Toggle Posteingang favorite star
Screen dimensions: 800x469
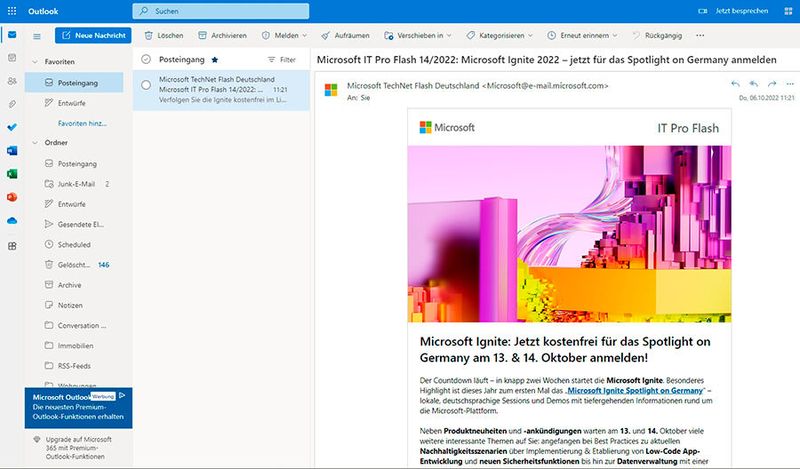pos(215,60)
